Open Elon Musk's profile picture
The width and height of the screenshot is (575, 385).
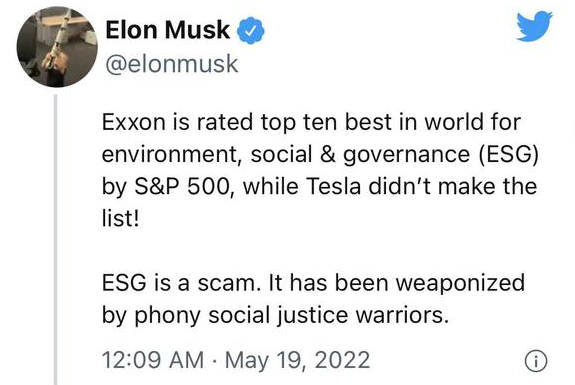(57, 47)
